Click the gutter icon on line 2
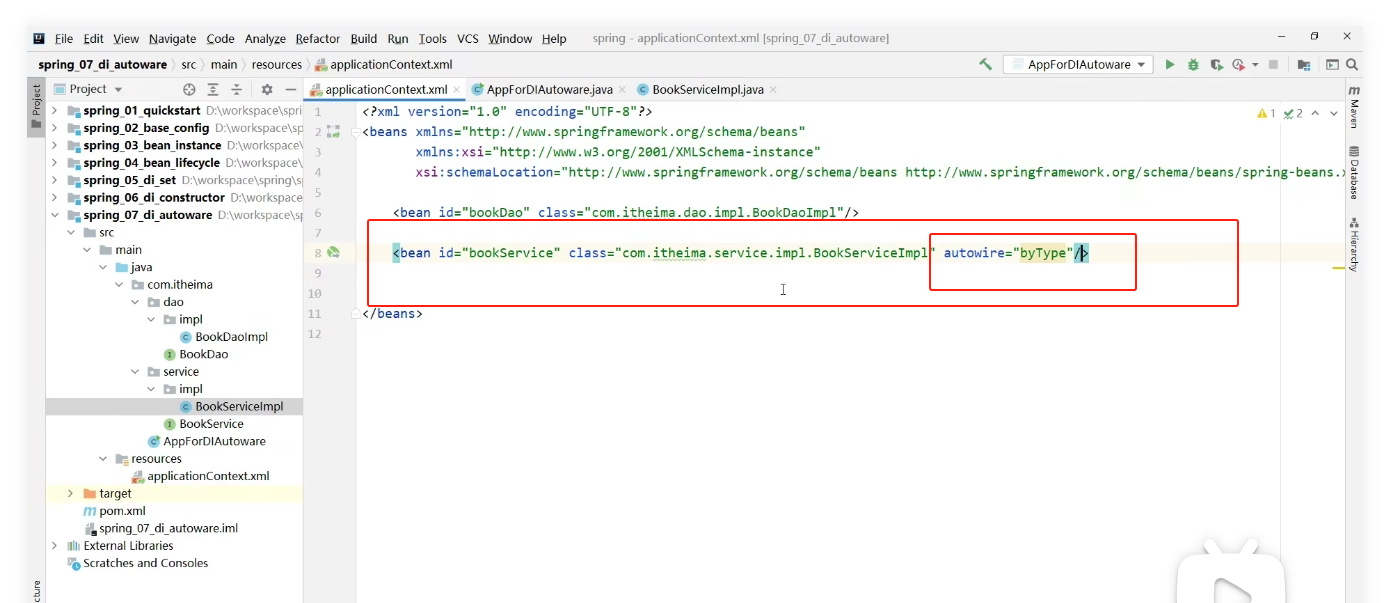 tap(333, 131)
